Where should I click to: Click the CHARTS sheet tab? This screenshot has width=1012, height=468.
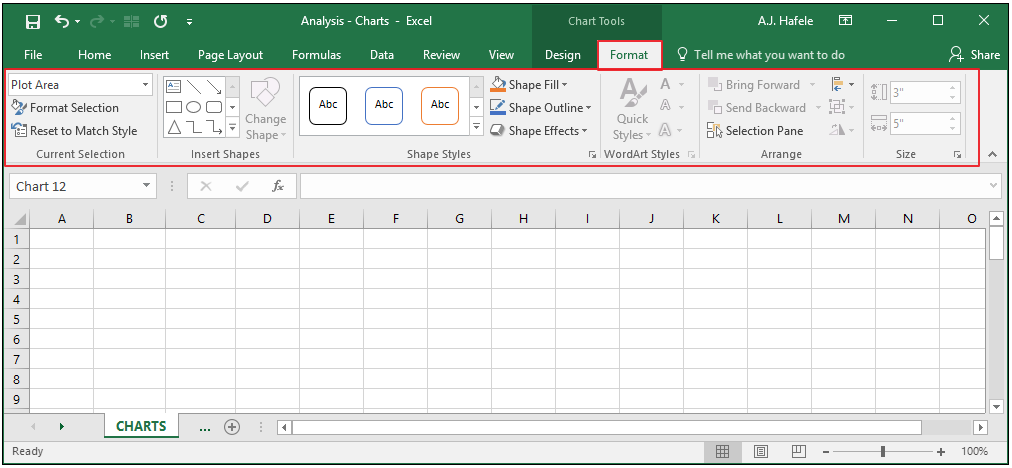[141, 426]
